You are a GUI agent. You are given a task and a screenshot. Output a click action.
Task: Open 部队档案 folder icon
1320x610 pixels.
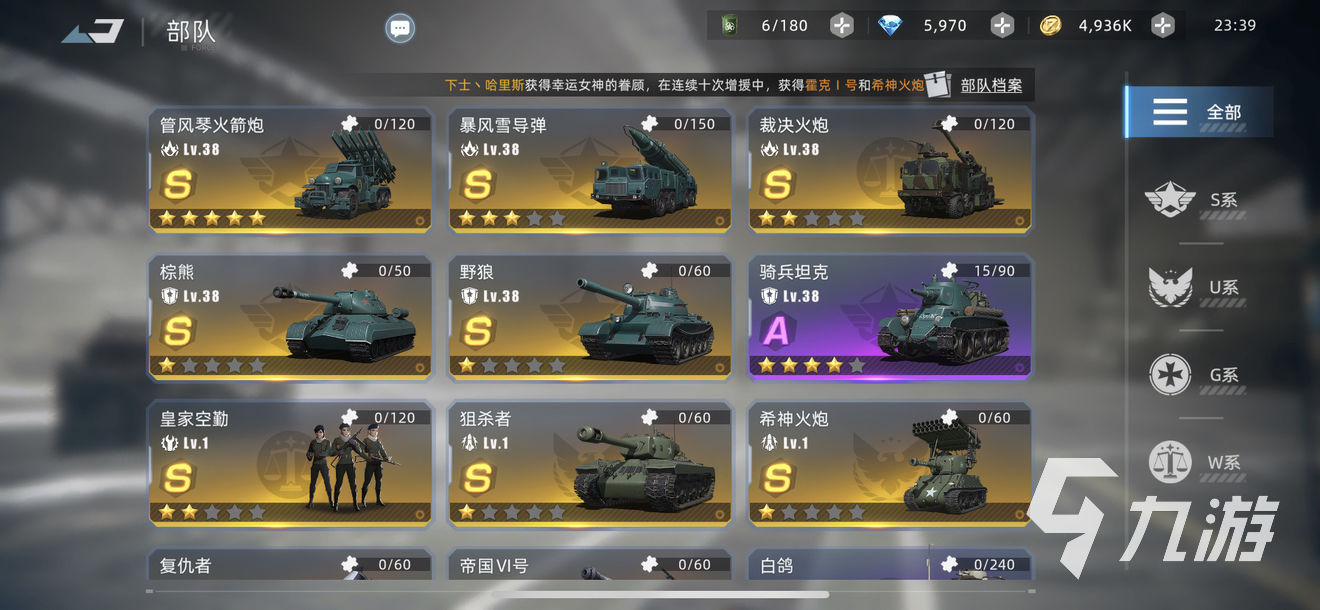click(x=938, y=85)
